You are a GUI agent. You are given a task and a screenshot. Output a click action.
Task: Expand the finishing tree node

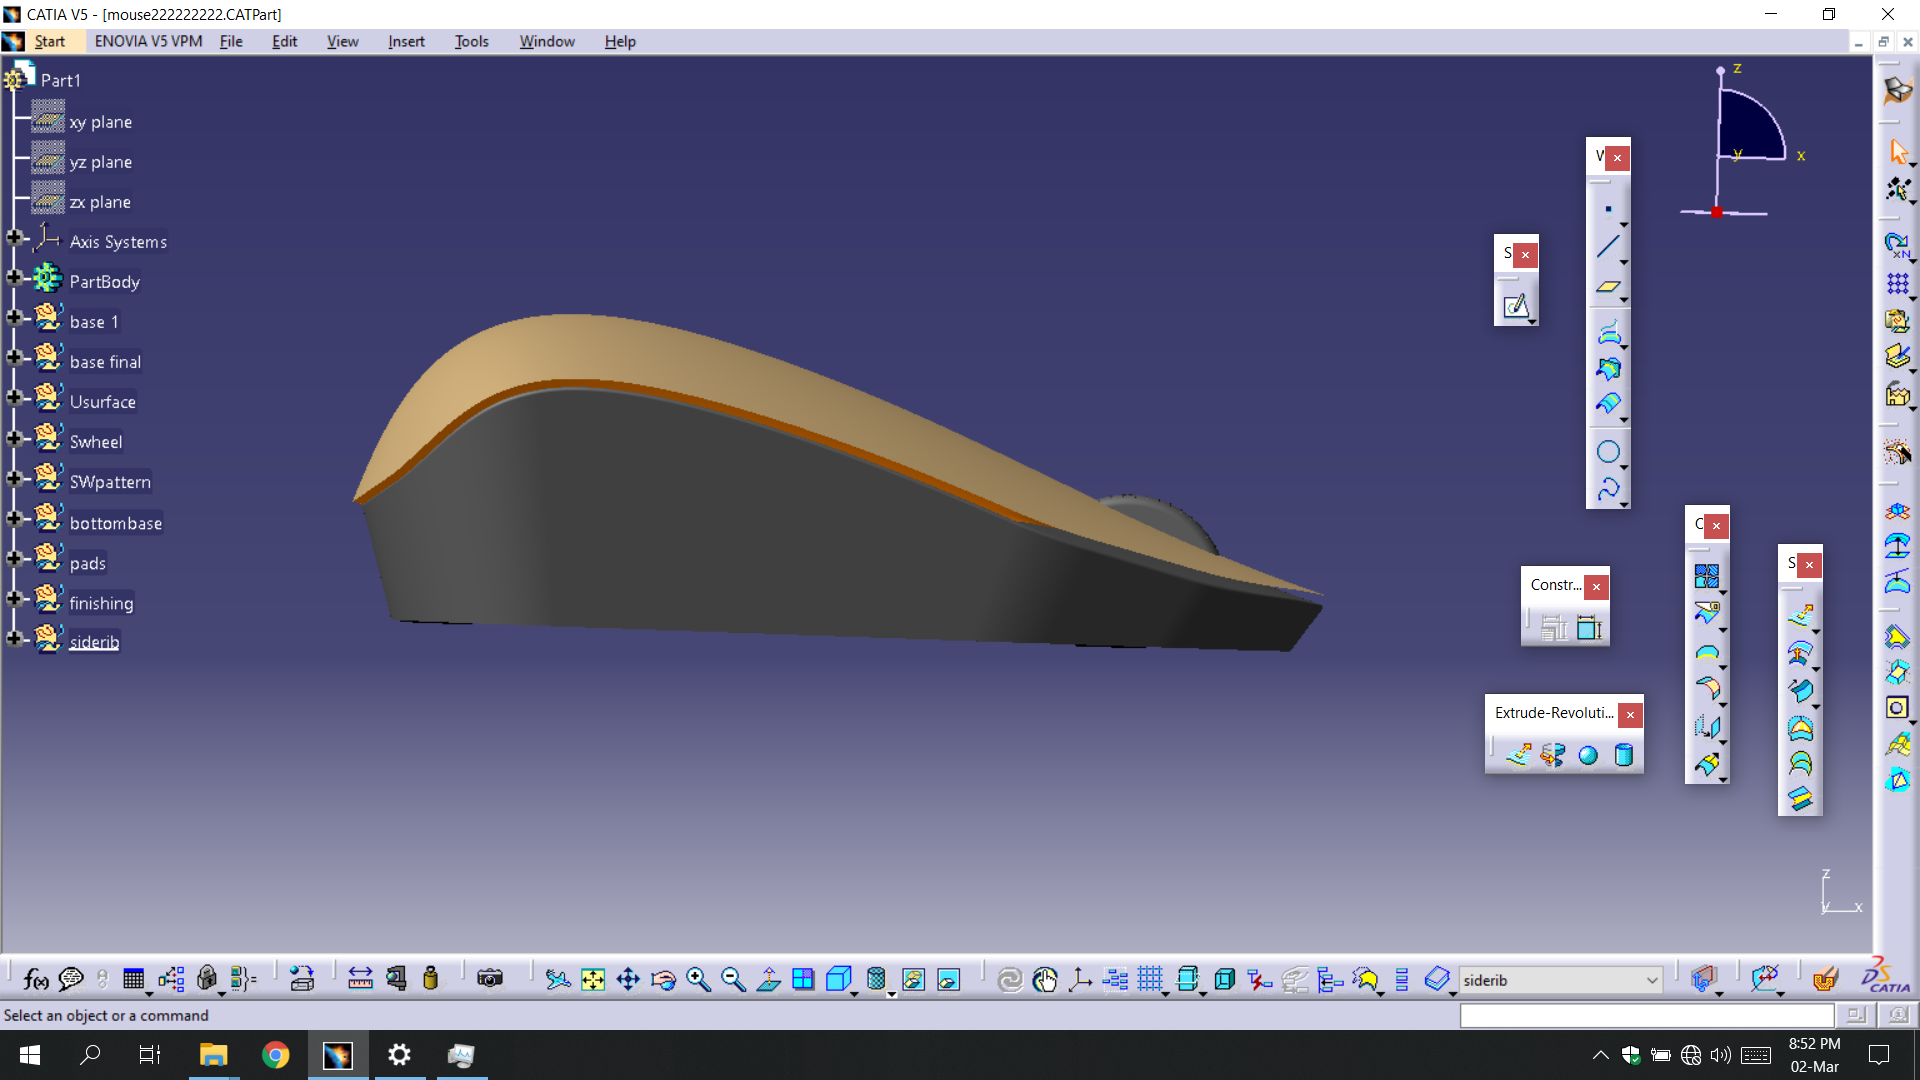click(14, 598)
